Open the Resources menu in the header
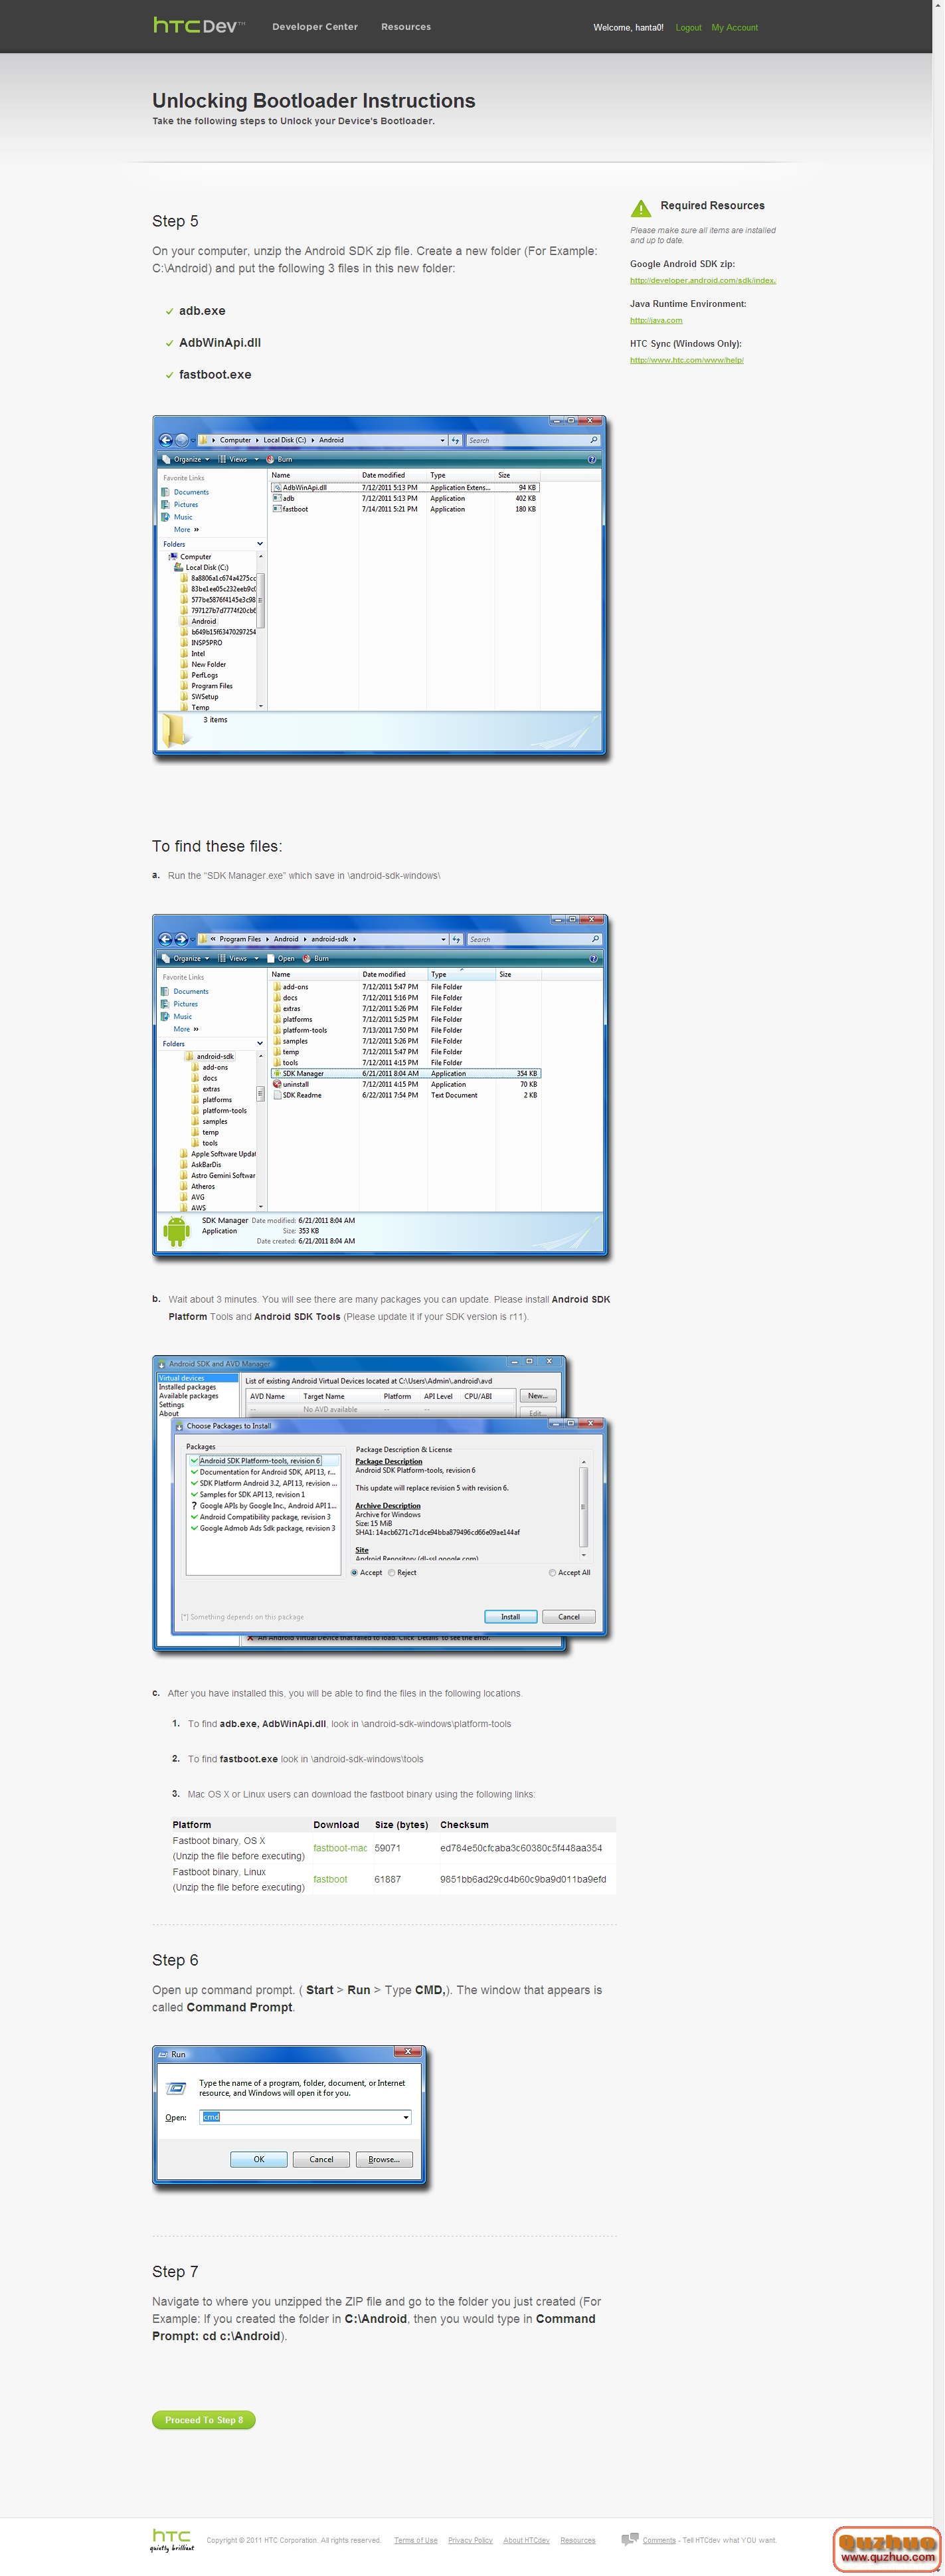 point(406,27)
